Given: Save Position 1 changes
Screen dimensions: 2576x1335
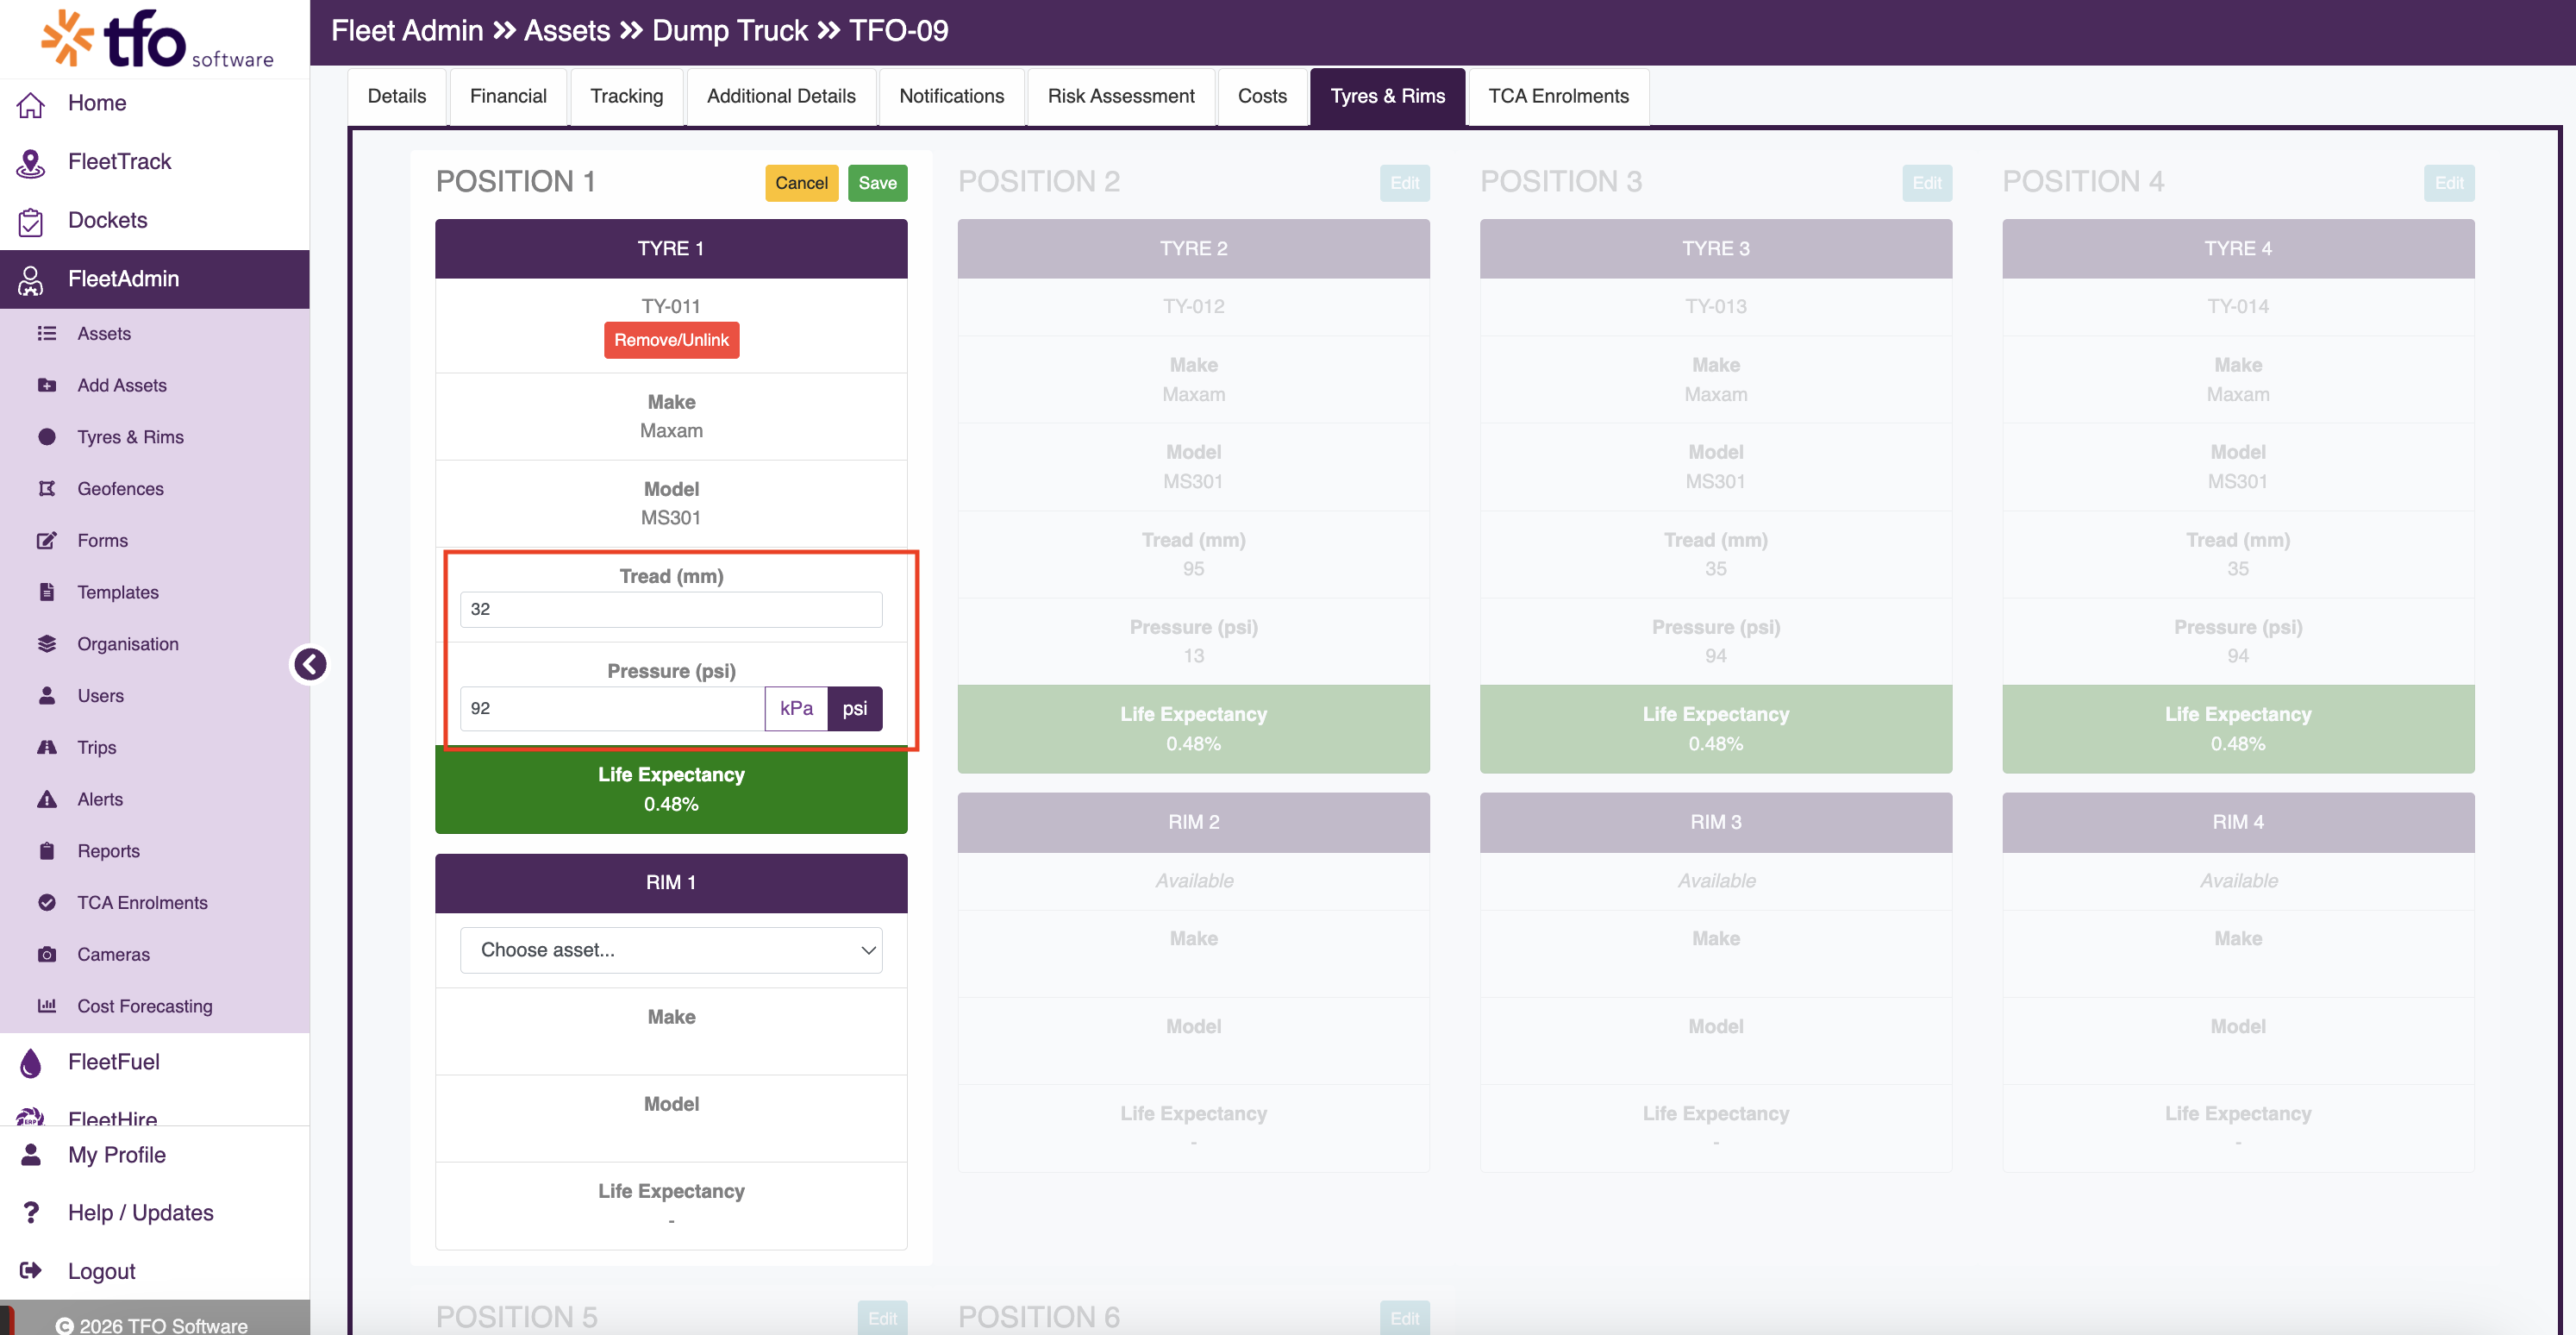Looking at the screenshot, I should pos(877,184).
